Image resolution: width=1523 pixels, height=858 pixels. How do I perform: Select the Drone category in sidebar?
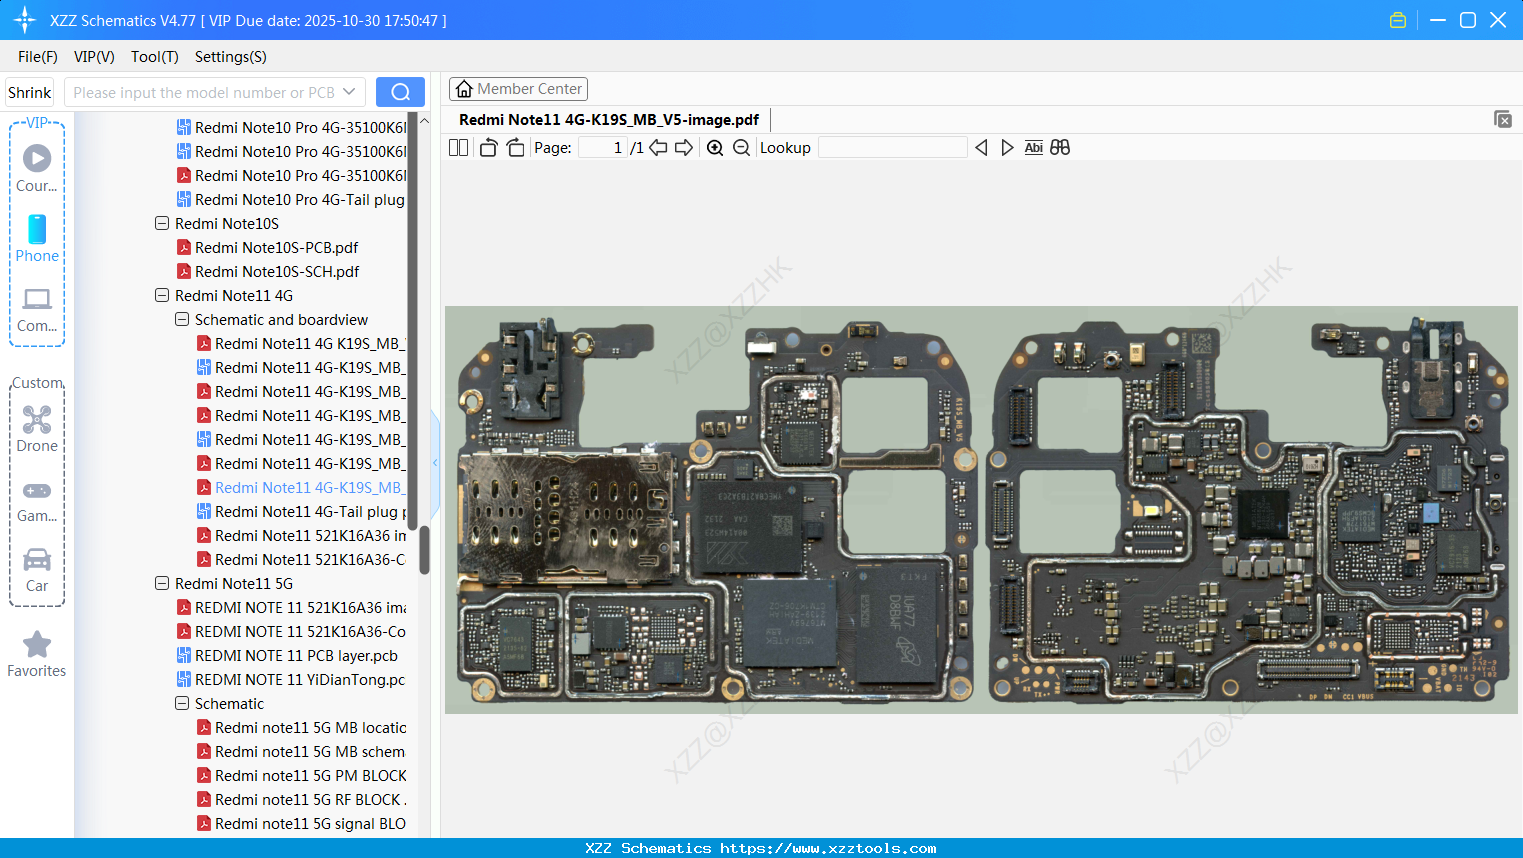pos(36,430)
